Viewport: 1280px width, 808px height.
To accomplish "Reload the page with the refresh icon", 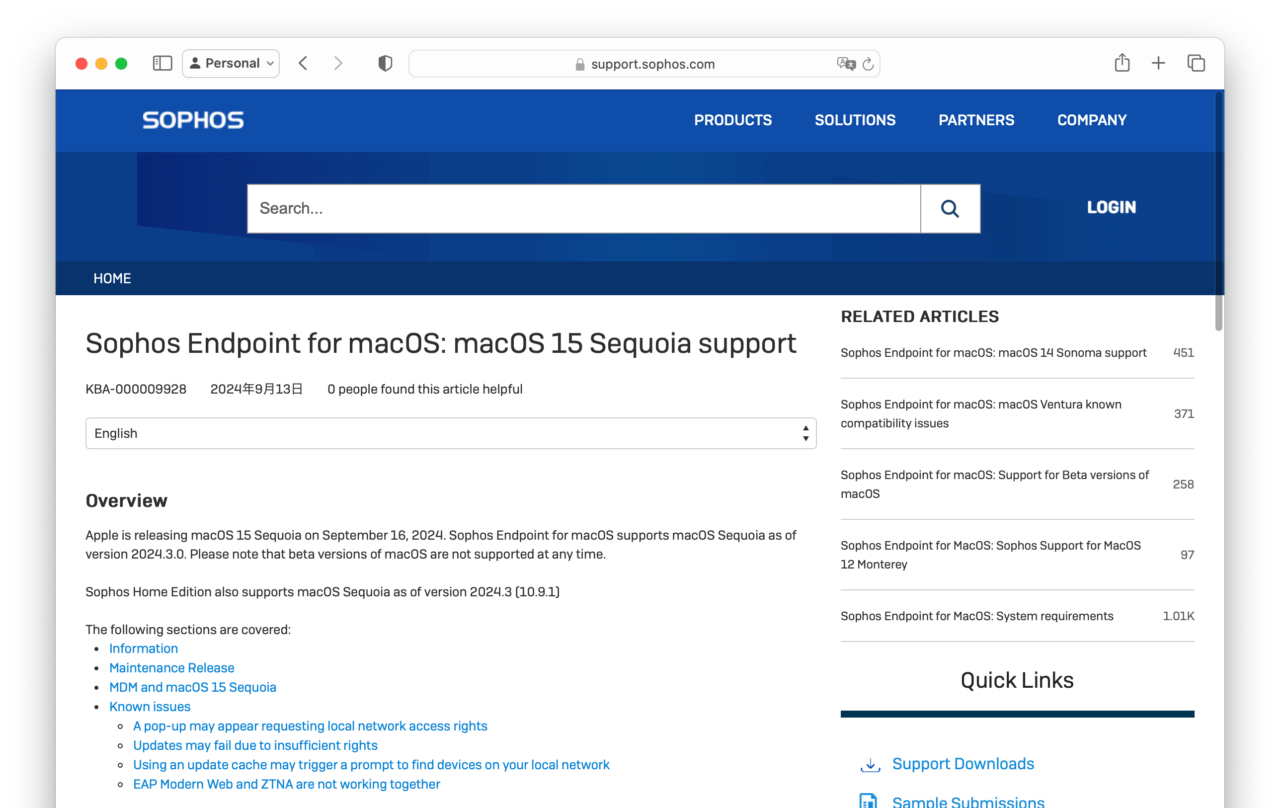I will click(868, 64).
